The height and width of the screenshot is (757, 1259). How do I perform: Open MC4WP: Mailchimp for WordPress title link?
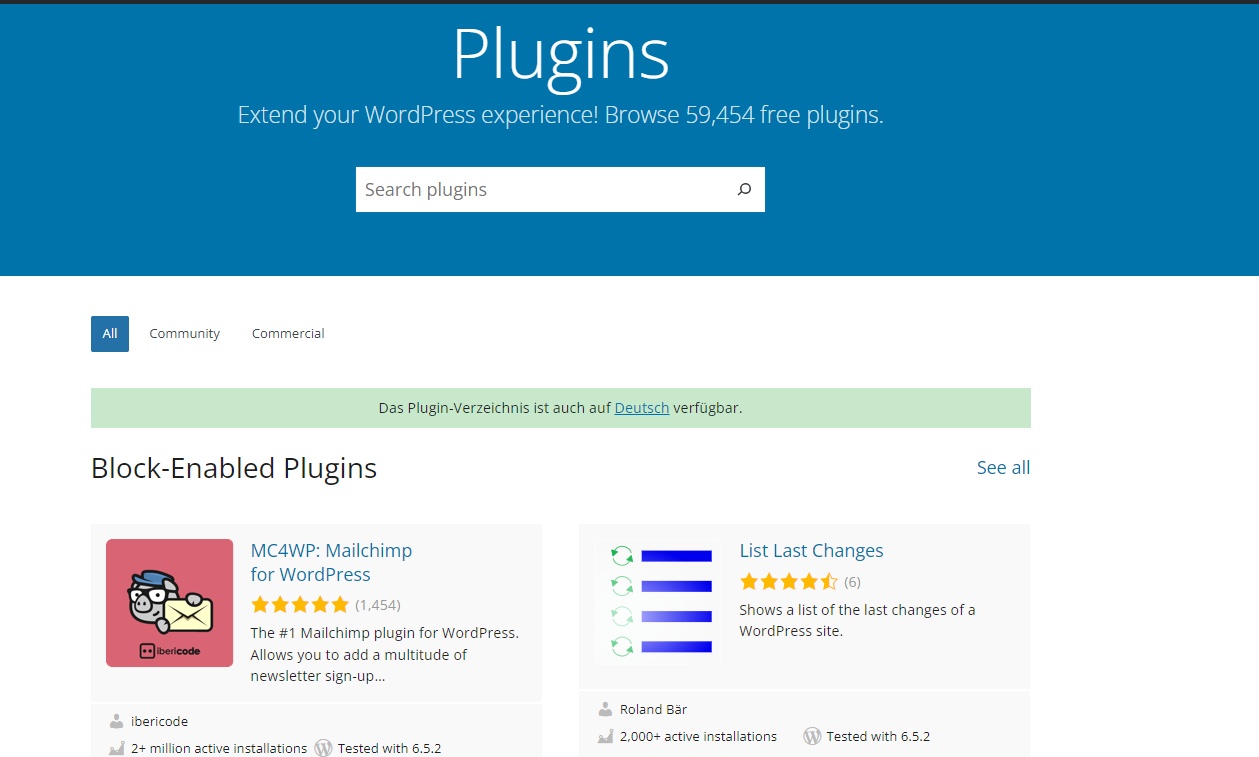coord(331,562)
